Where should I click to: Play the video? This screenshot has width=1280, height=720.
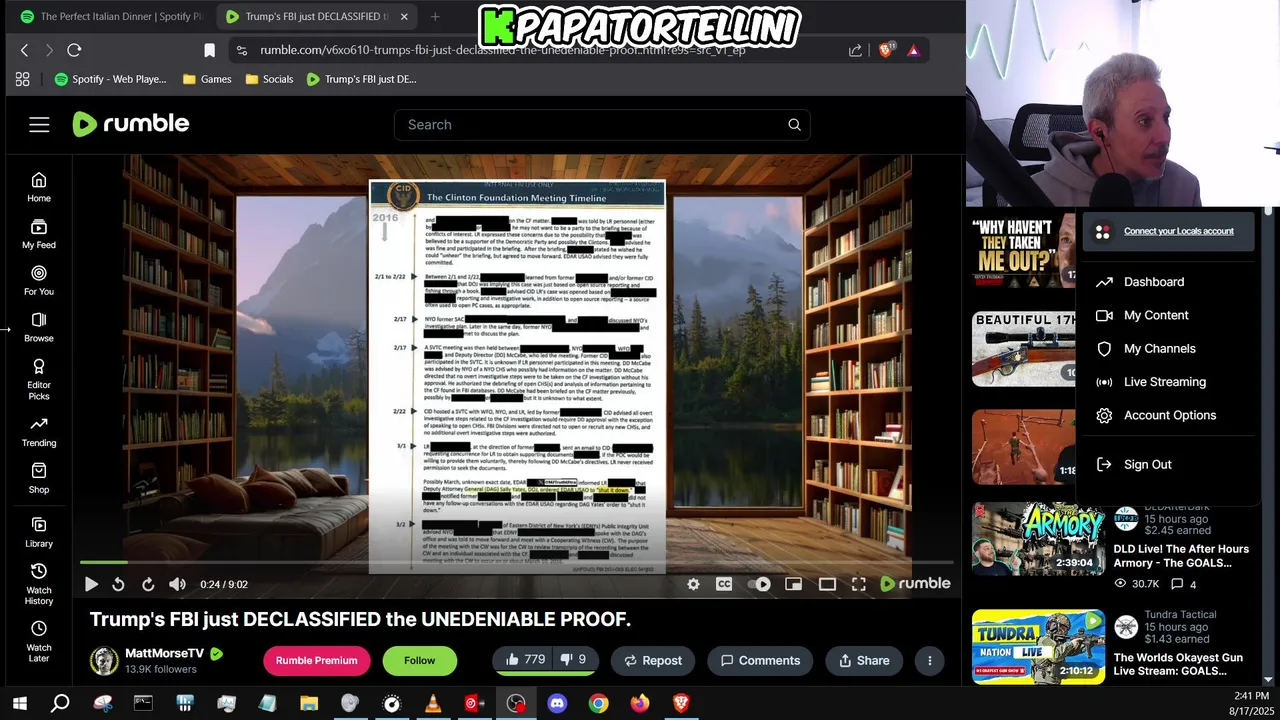(91, 584)
